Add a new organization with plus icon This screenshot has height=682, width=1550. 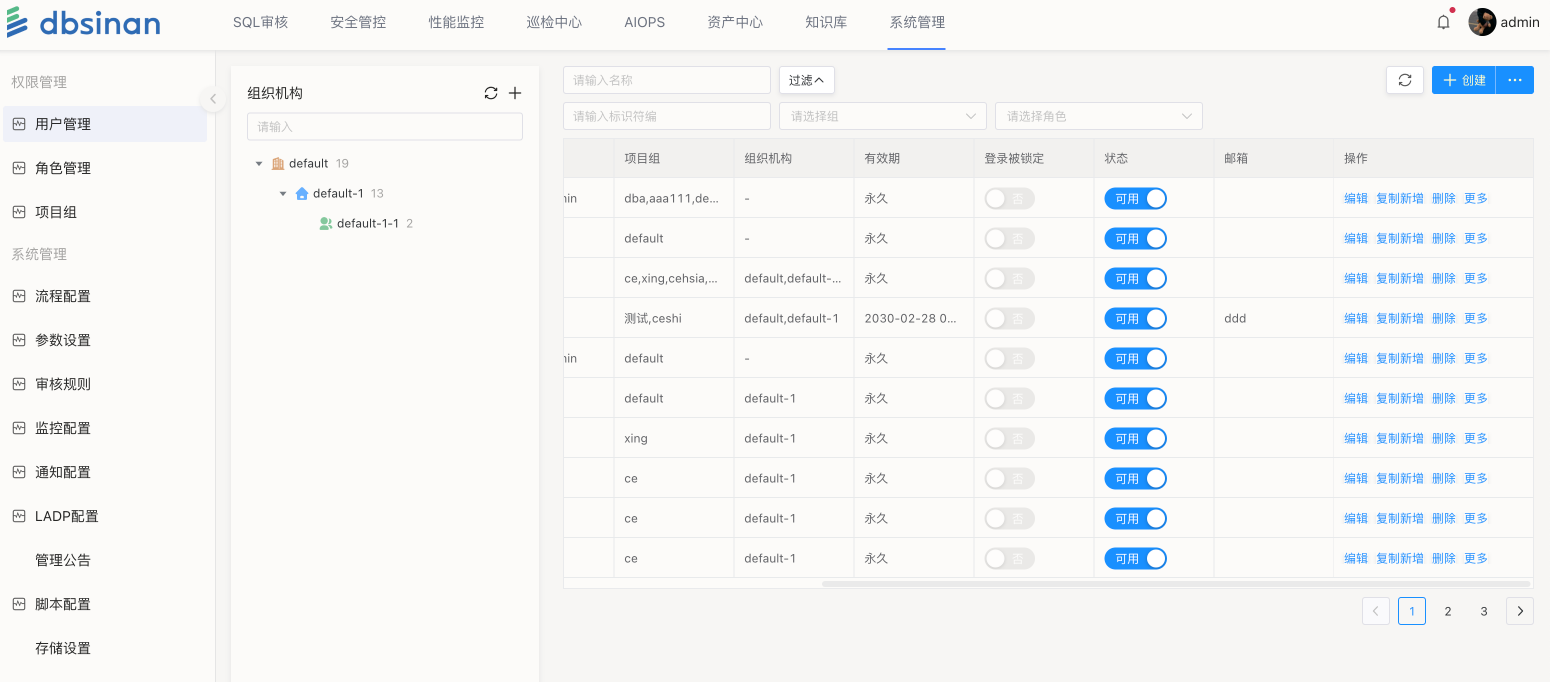pyautogui.click(x=515, y=93)
